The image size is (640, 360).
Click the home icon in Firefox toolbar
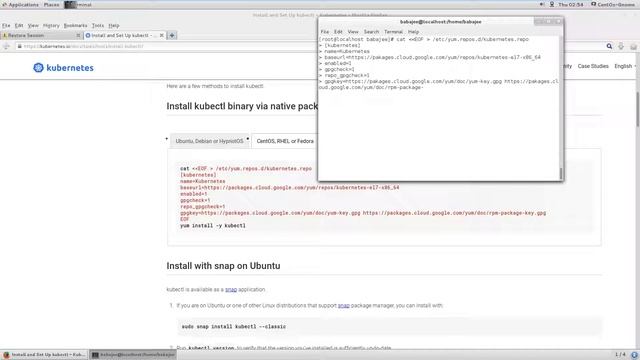click(x=633, y=47)
